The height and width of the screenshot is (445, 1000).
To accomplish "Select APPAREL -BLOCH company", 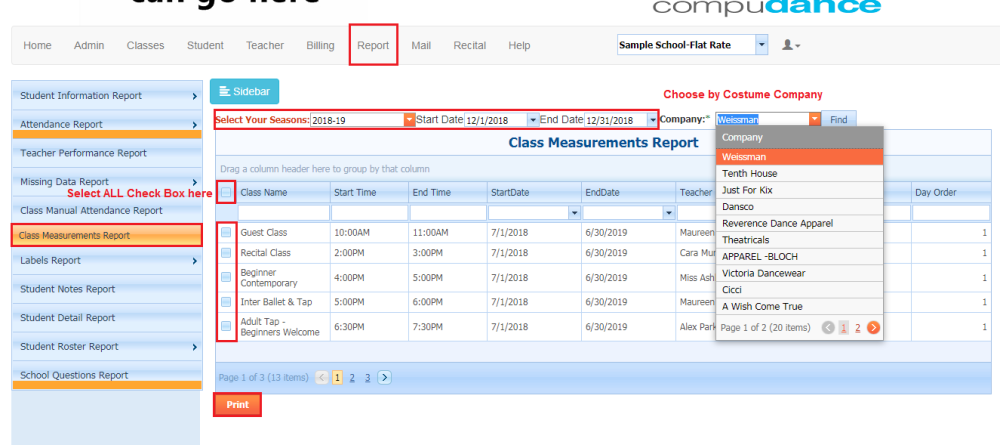I will [x=799, y=256].
